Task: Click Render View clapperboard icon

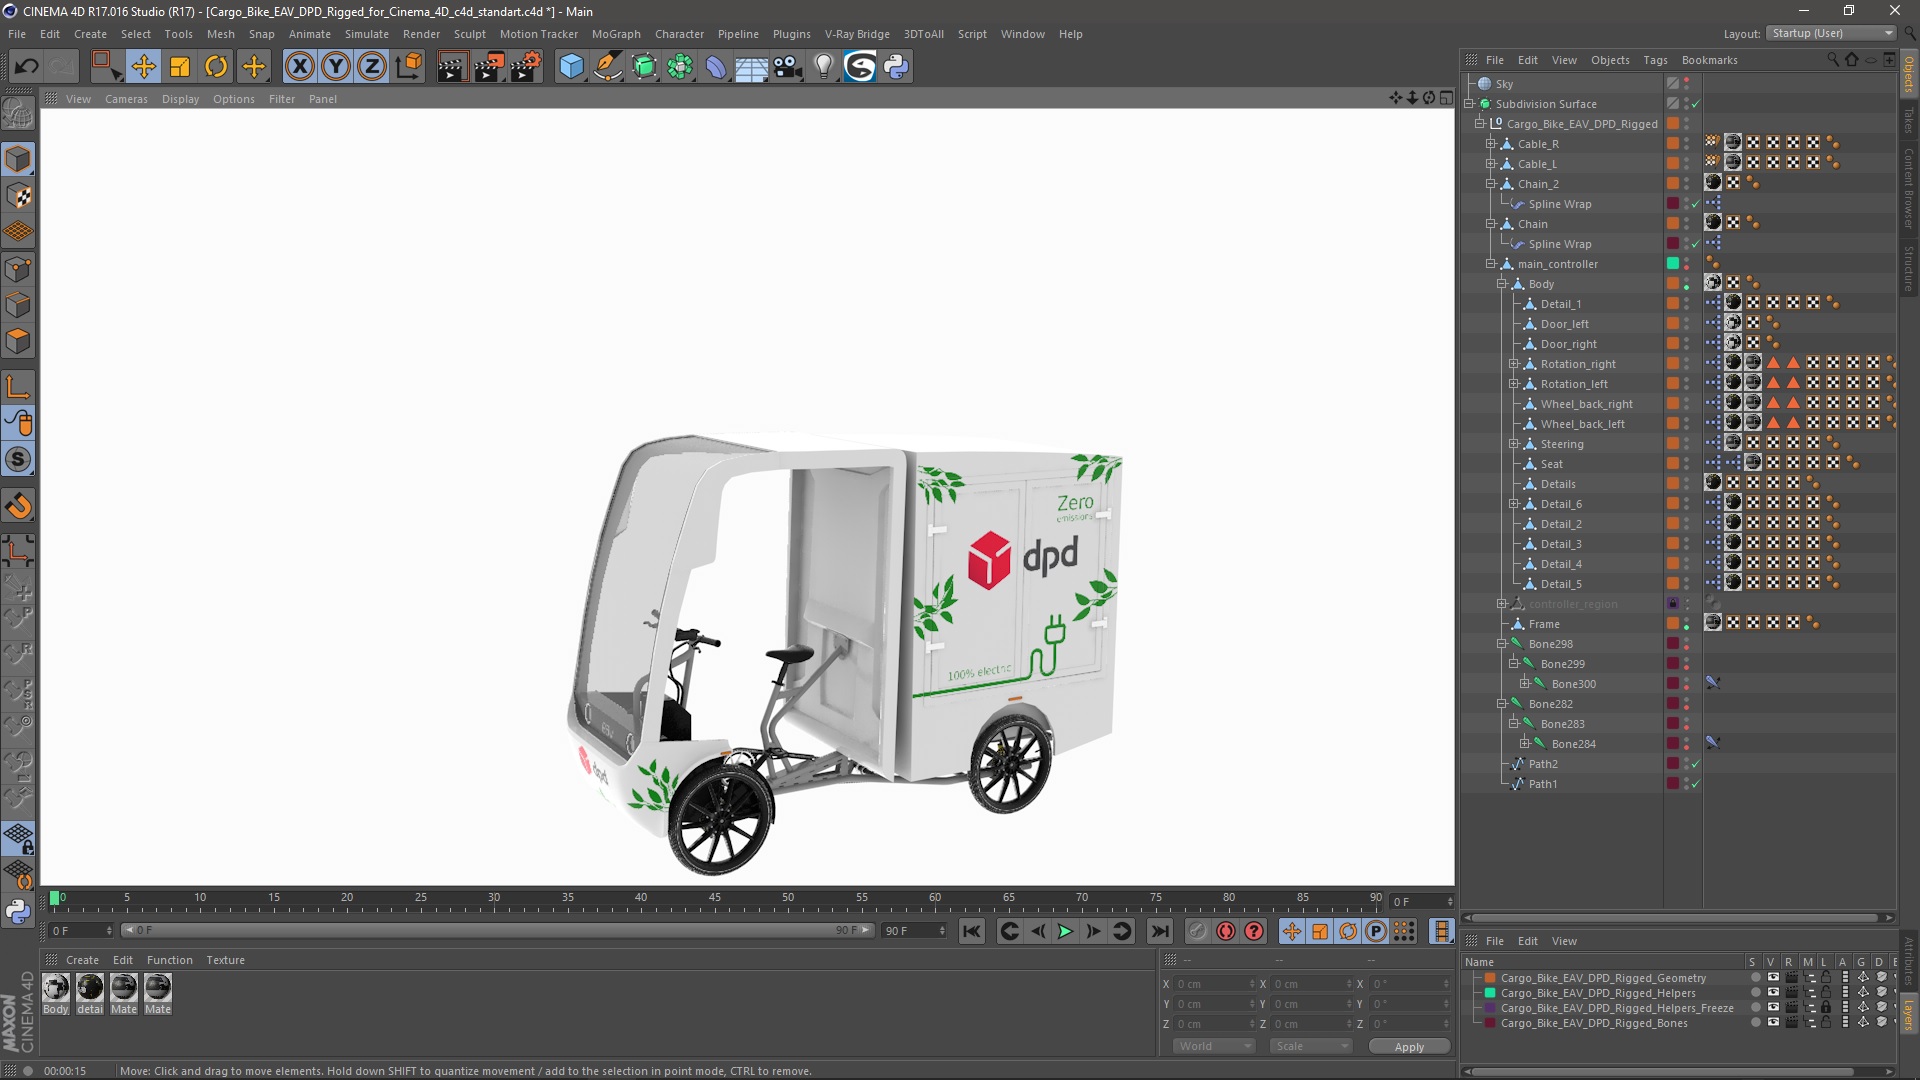Action: coord(452,67)
